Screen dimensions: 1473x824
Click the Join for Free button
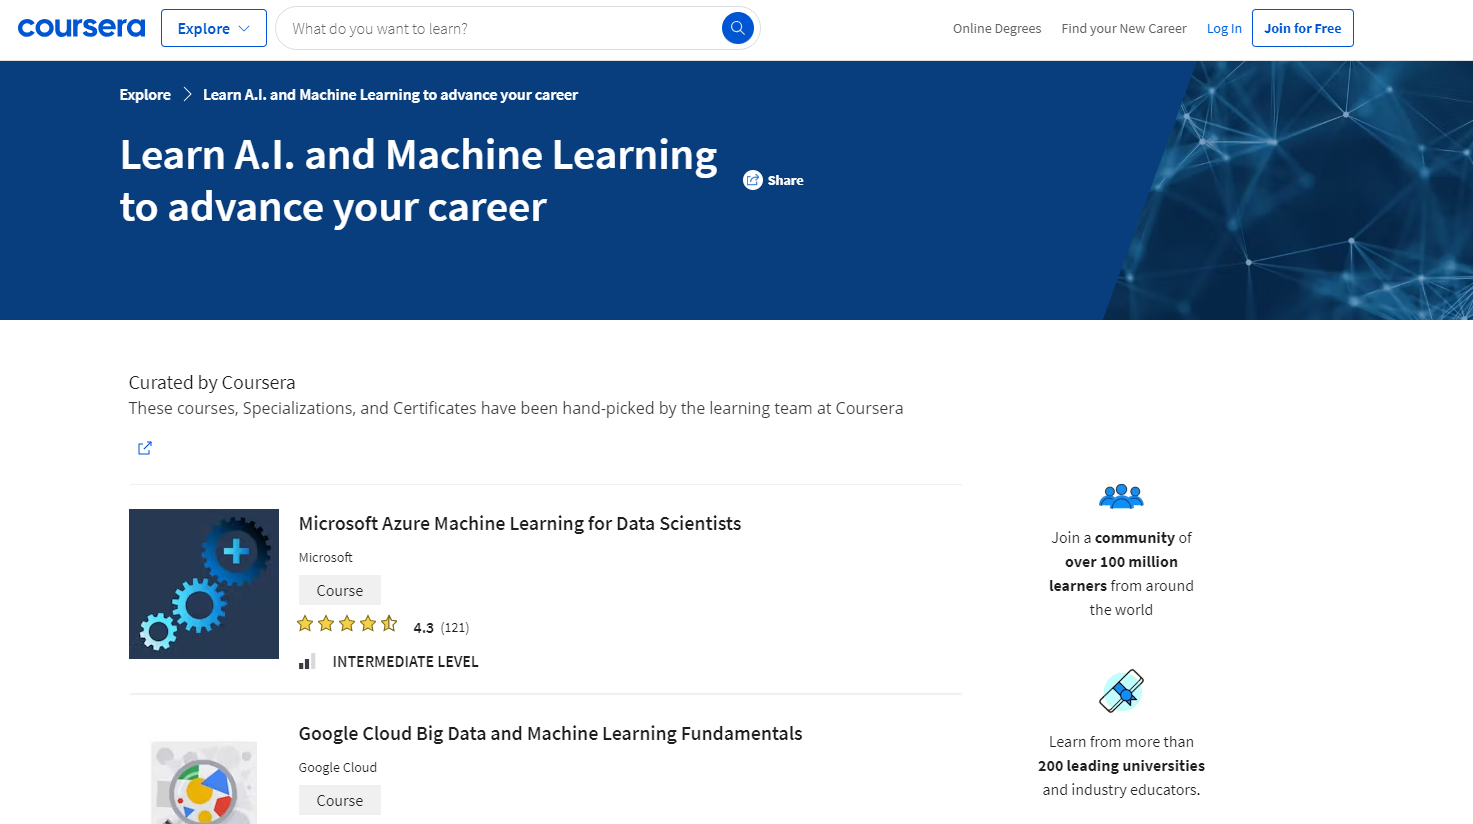point(1302,28)
